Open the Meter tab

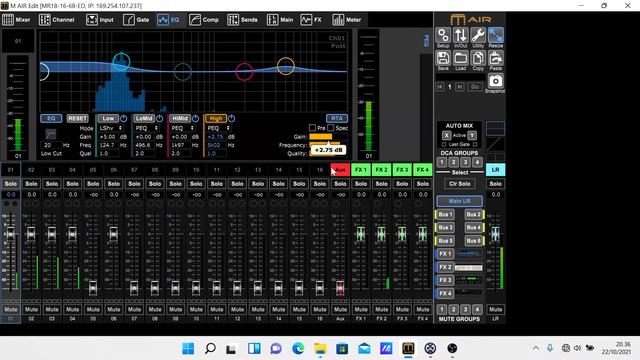347,20
